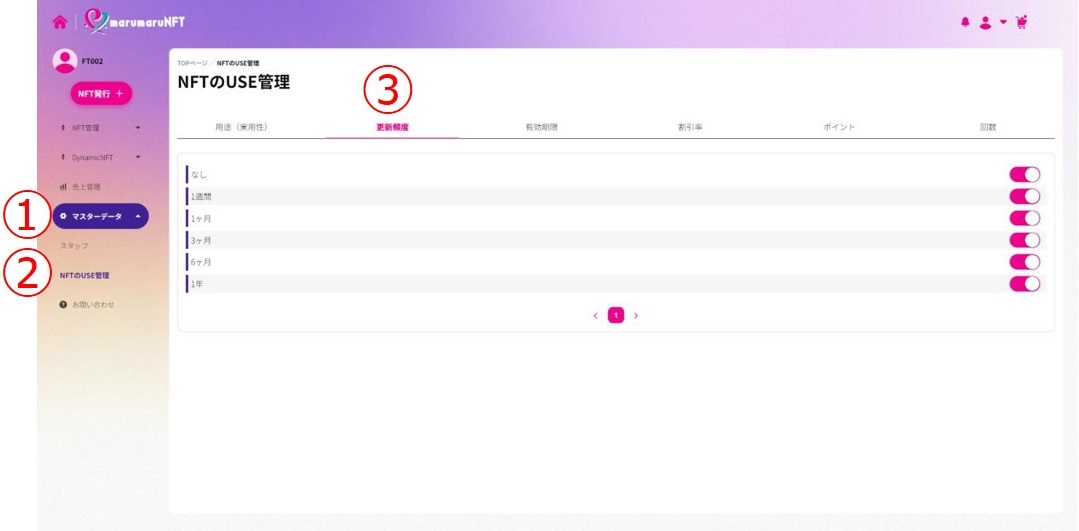Open the user account icon in header

click(x=985, y=22)
